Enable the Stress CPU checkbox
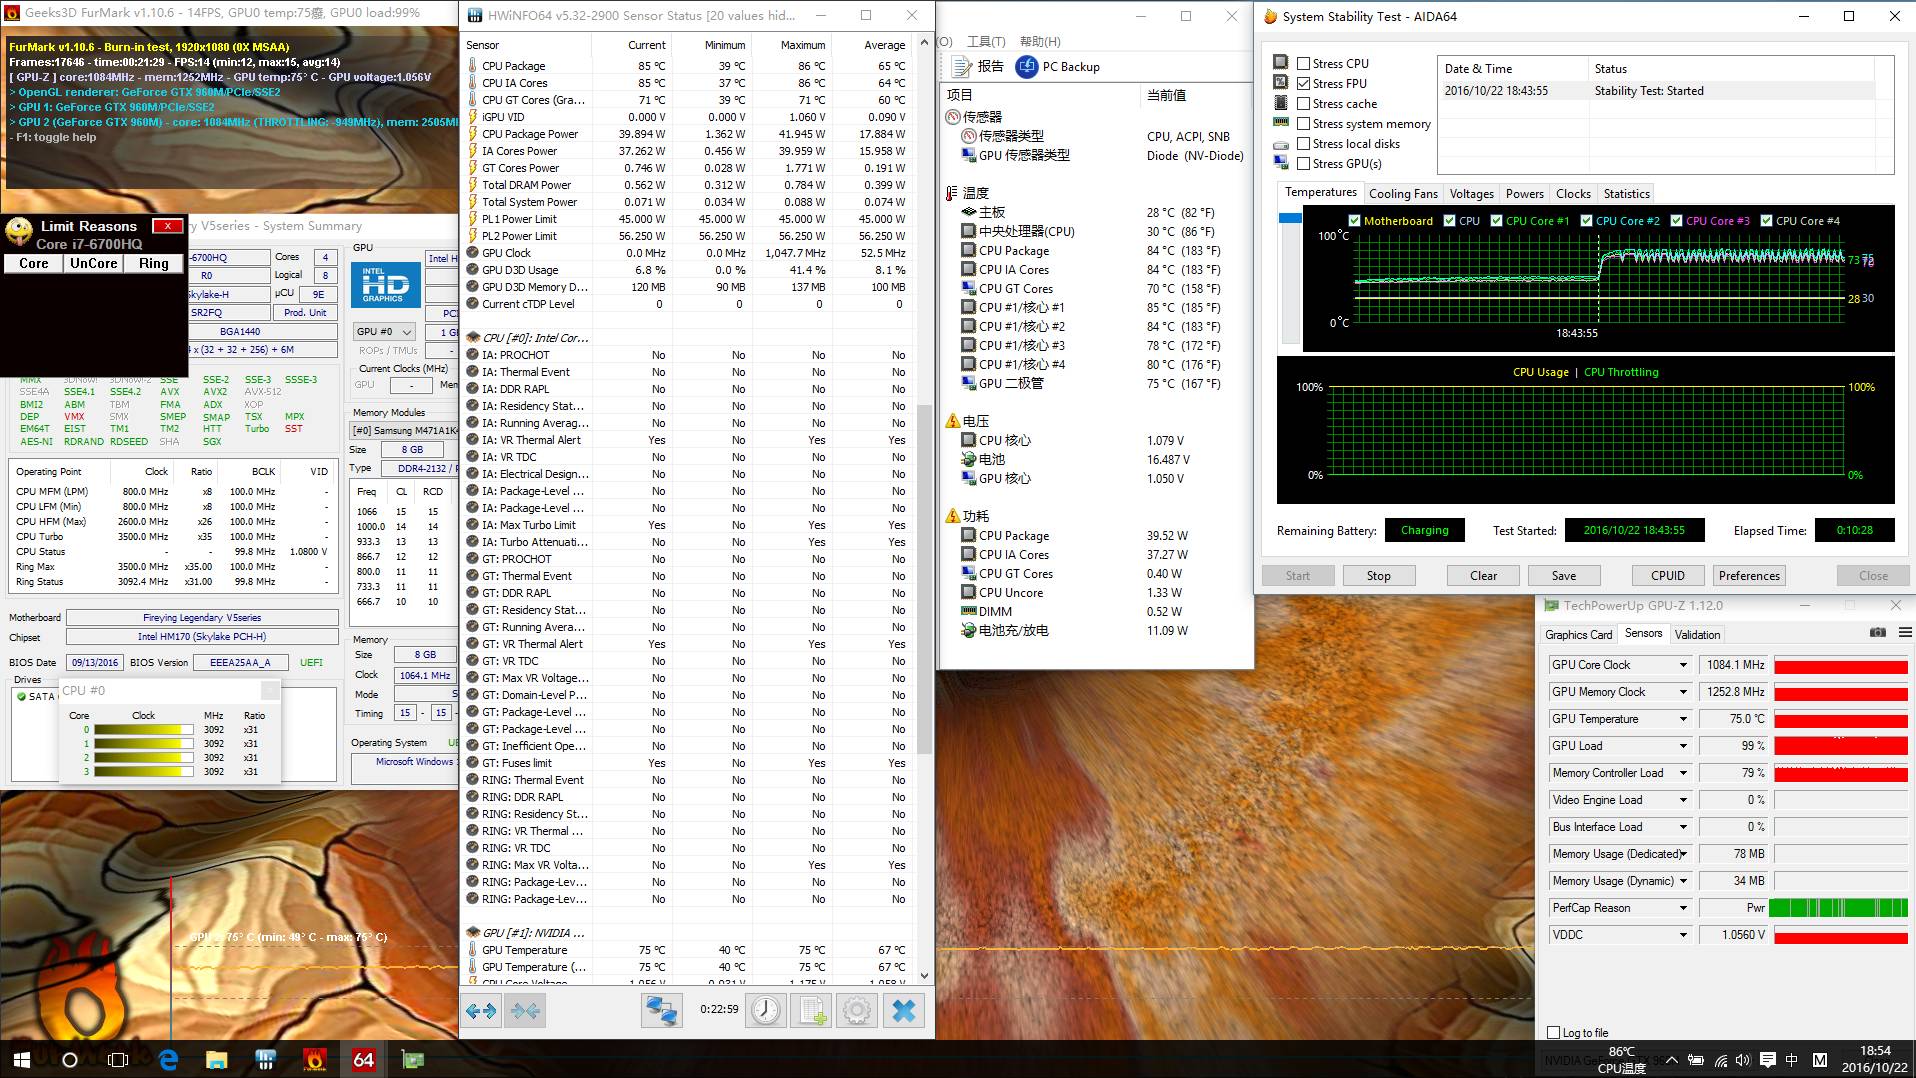The image size is (1916, 1078). pyautogui.click(x=1303, y=63)
